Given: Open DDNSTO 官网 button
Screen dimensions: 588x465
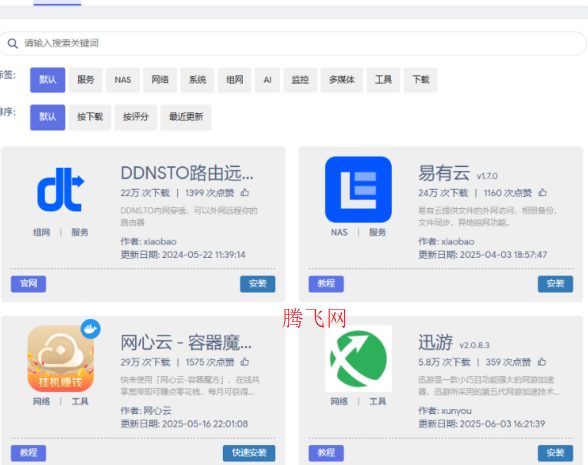Looking at the screenshot, I should click(28, 284).
